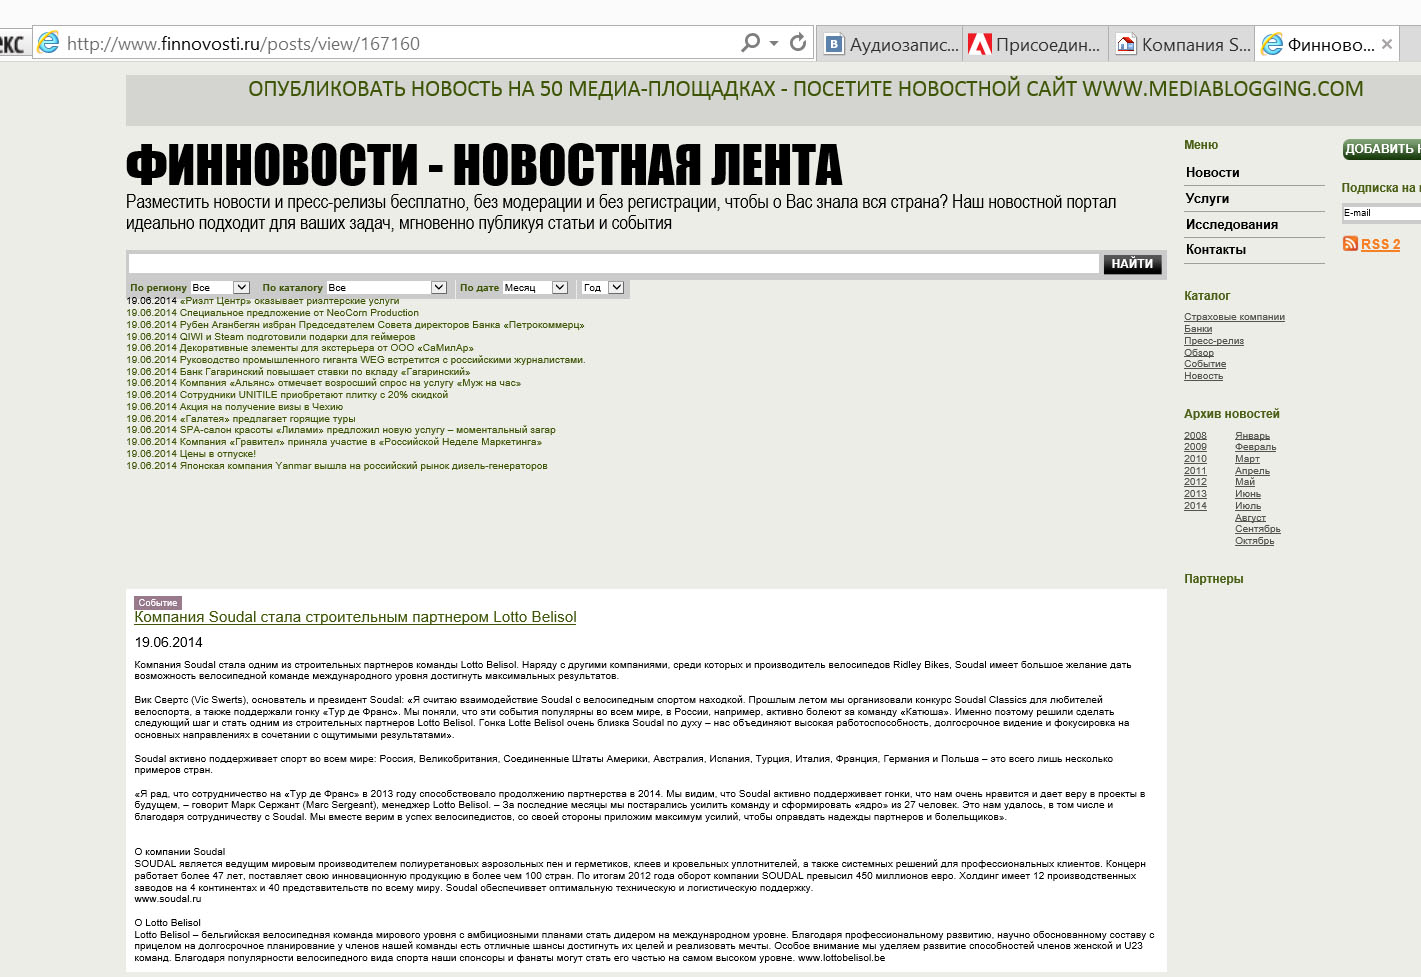Open catalog link Событие
1421x977 pixels.
[1205, 364]
